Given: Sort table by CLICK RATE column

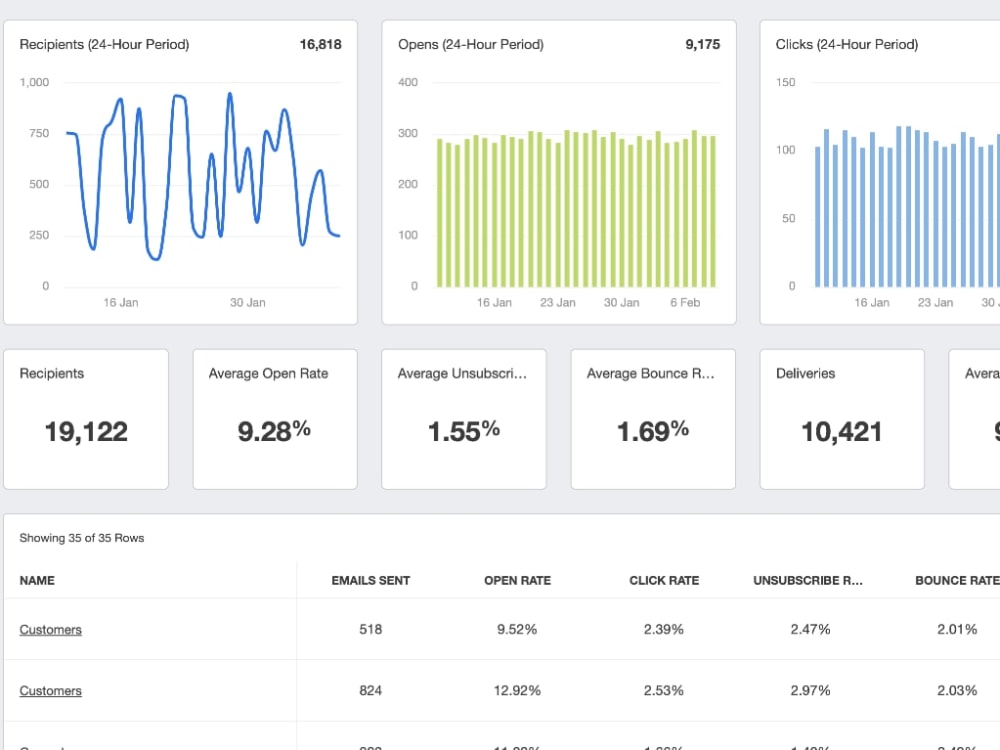Looking at the screenshot, I should (x=664, y=580).
